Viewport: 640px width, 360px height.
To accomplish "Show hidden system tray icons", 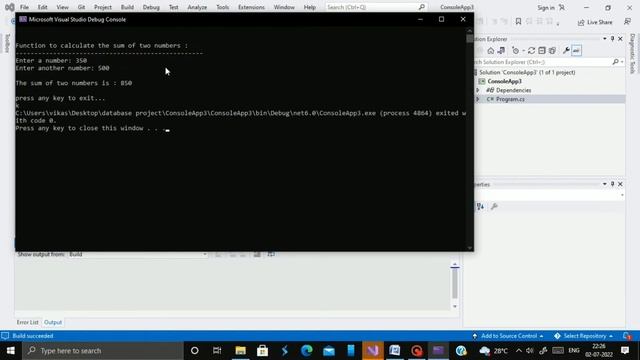I will (x=519, y=351).
